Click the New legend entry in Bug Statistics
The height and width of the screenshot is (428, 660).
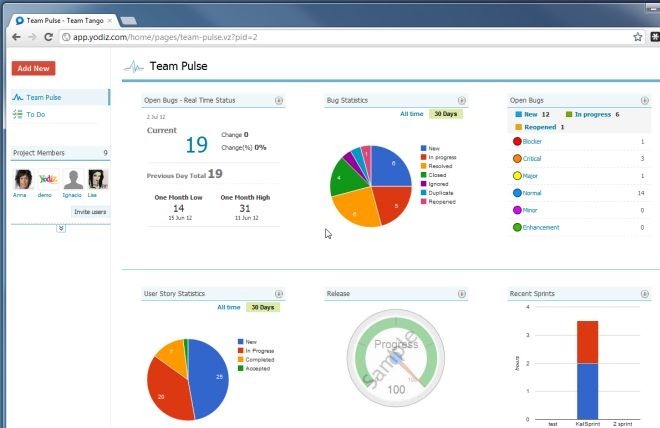pos(430,148)
